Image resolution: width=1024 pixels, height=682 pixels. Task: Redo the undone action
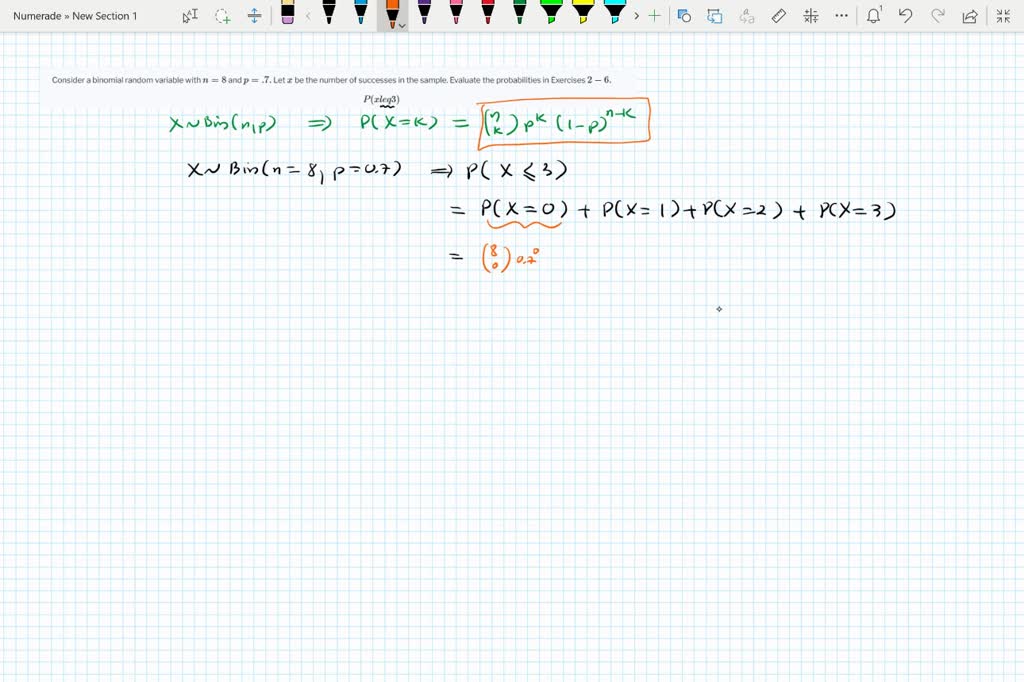[x=939, y=15]
